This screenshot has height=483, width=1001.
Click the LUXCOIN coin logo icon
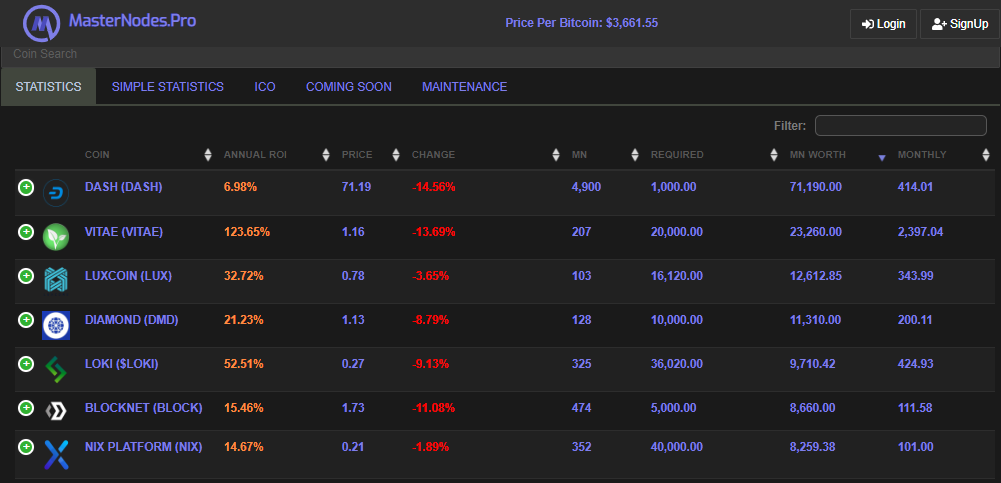(56, 281)
